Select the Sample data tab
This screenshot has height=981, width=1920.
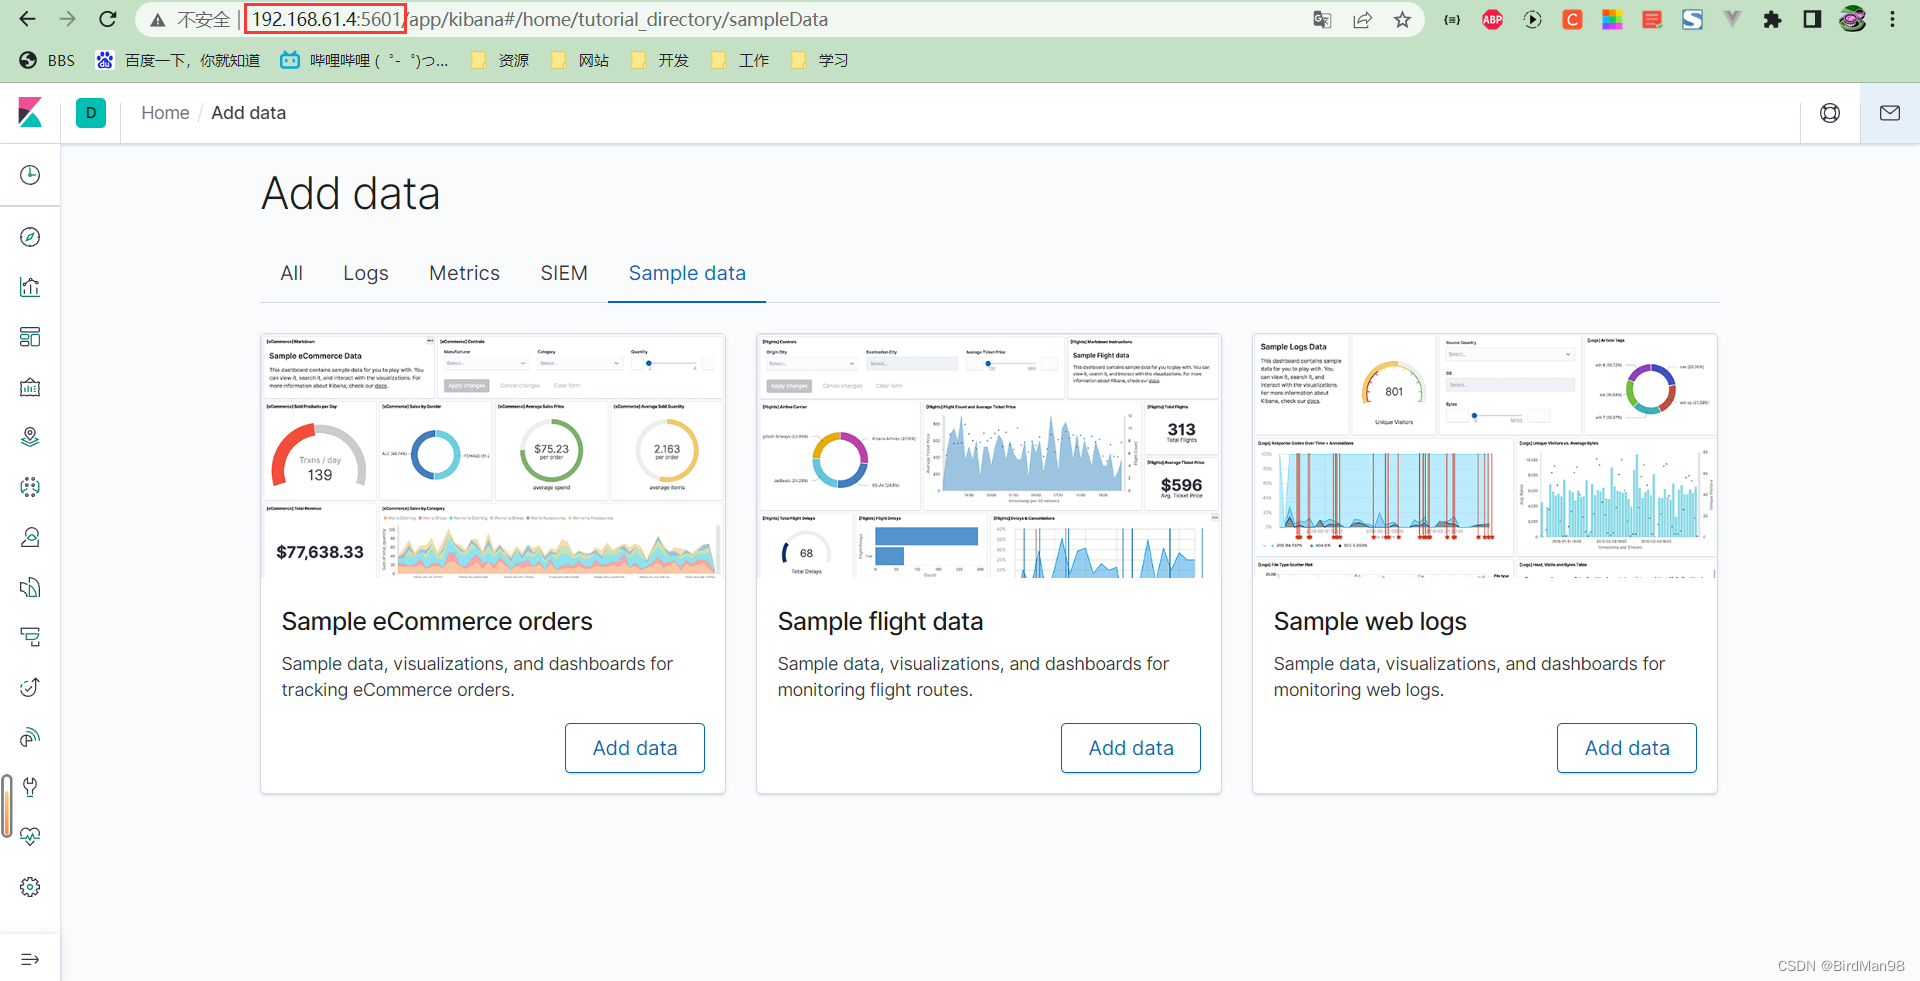[687, 273]
